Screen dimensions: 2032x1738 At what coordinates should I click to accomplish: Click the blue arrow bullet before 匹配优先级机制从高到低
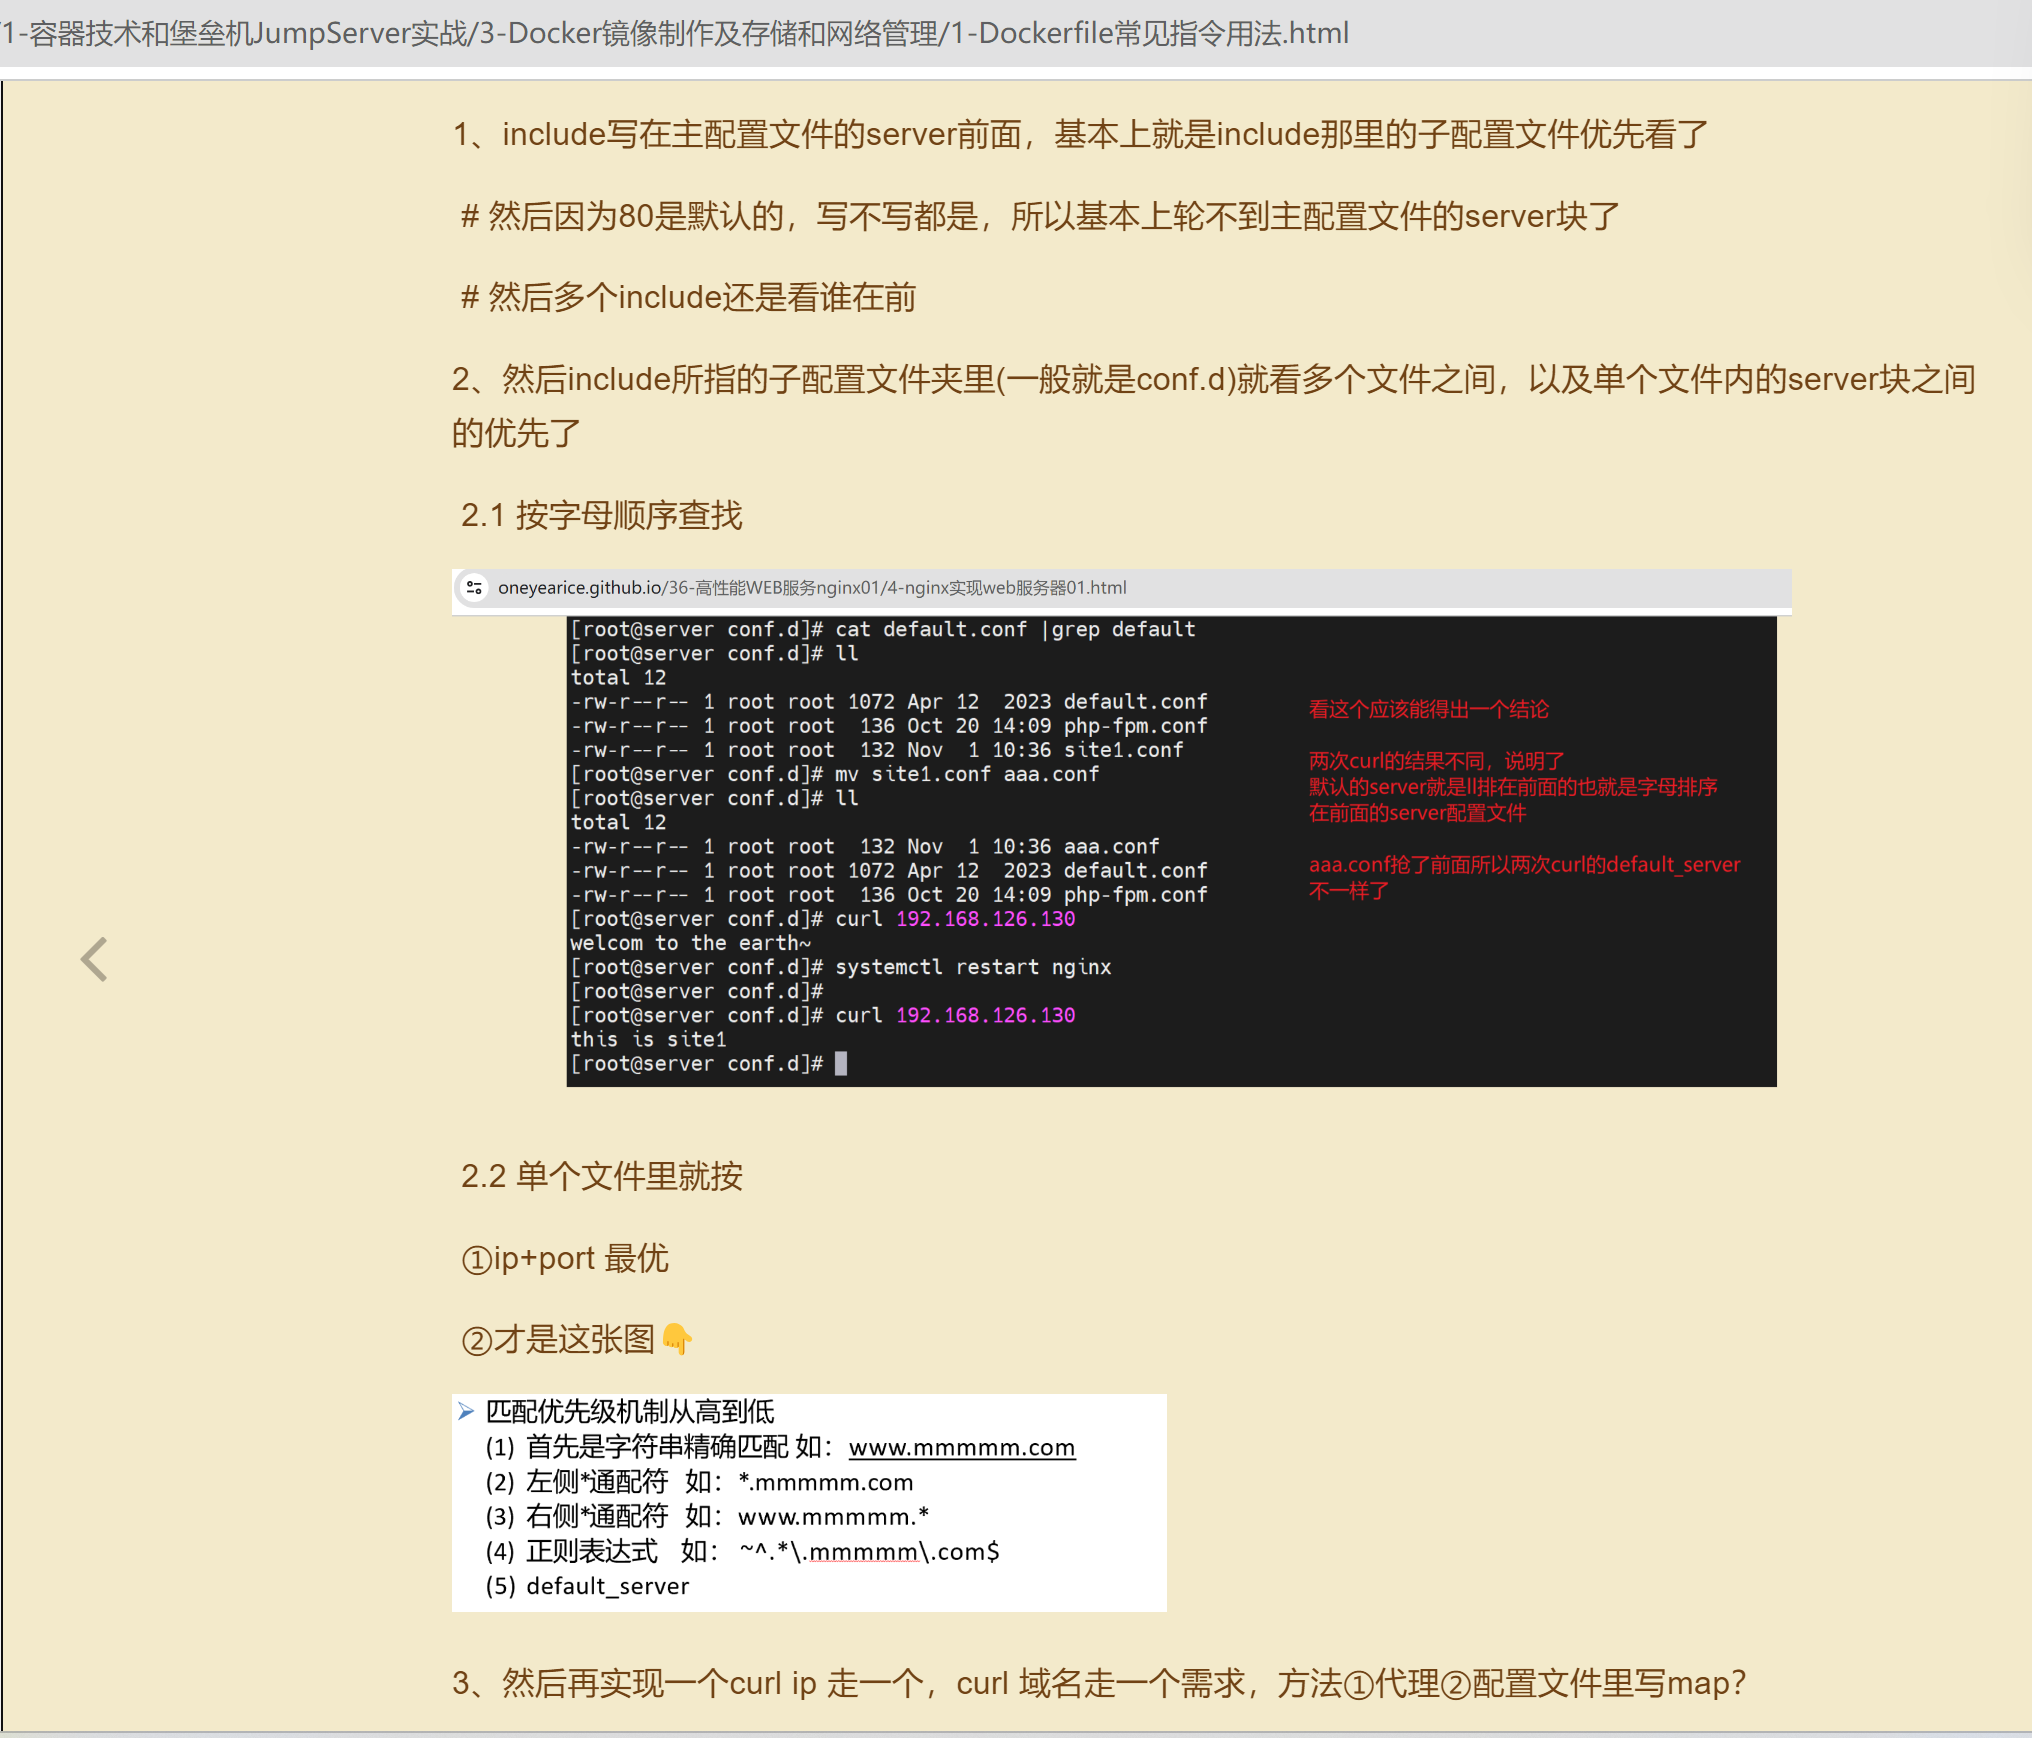click(466, 1412)
